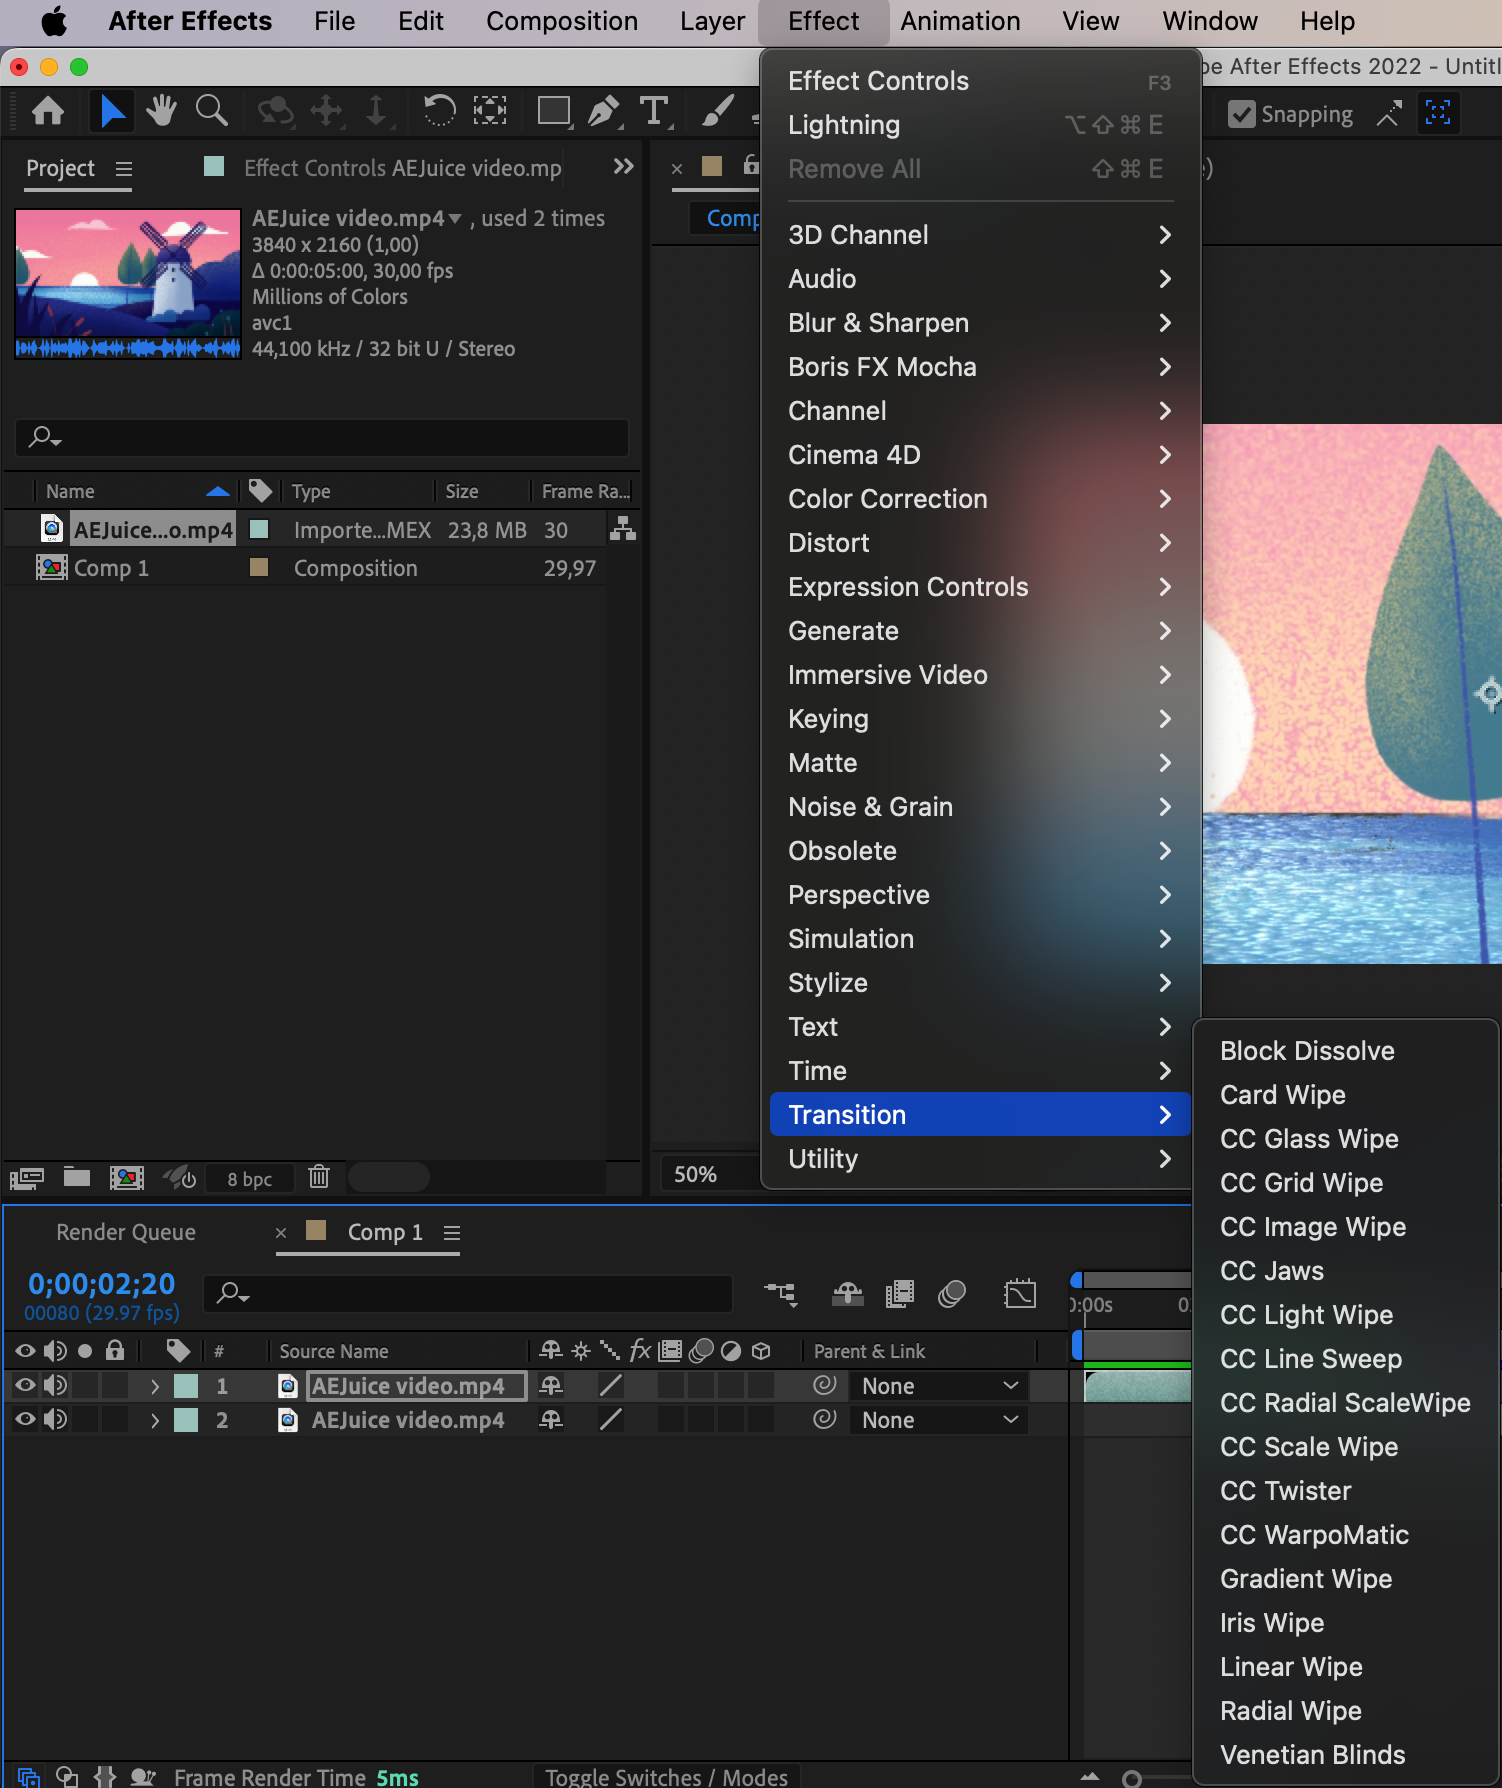Create new folder in Project panel
The width and height of the screenshot is (1502, 1788).
click(x=77, y=1177)
